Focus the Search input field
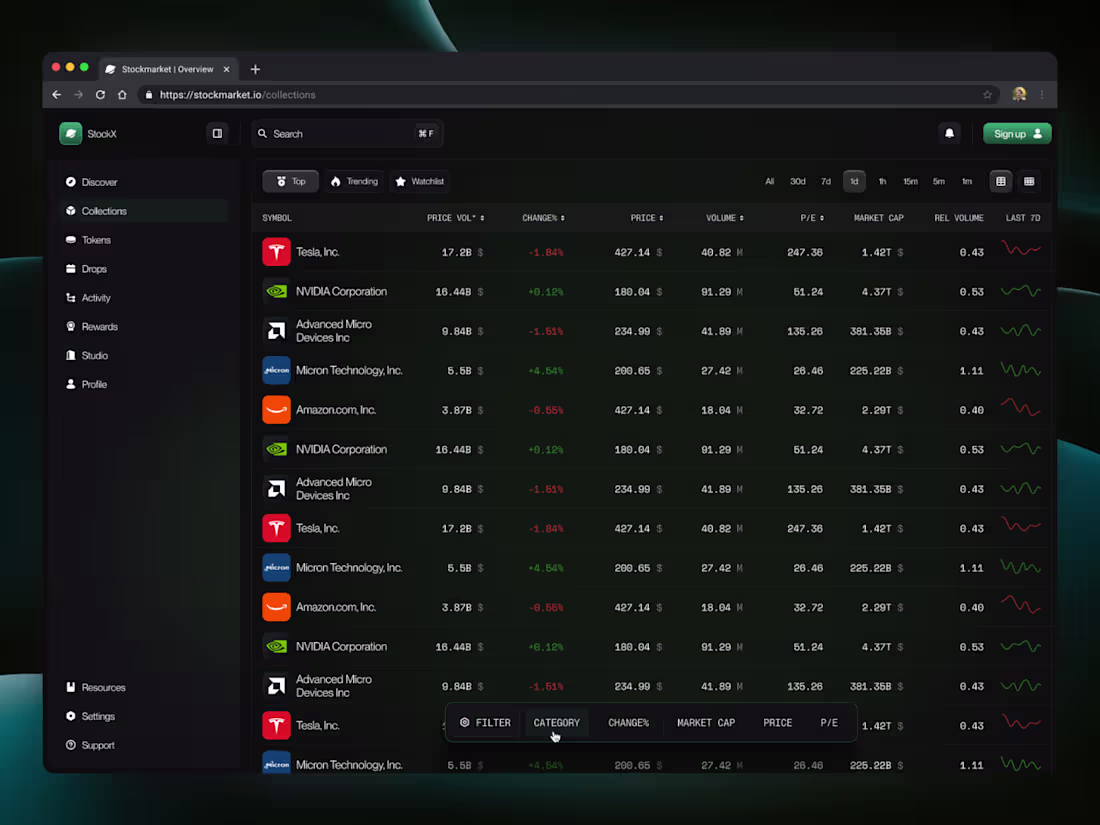Viewport: 1100px width, 825px height. 347,133
